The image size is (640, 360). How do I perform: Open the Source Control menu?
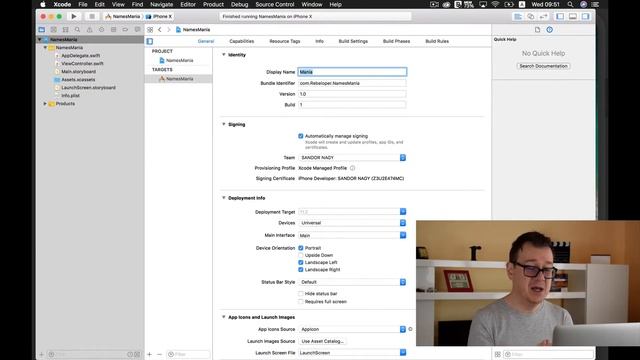275,4
